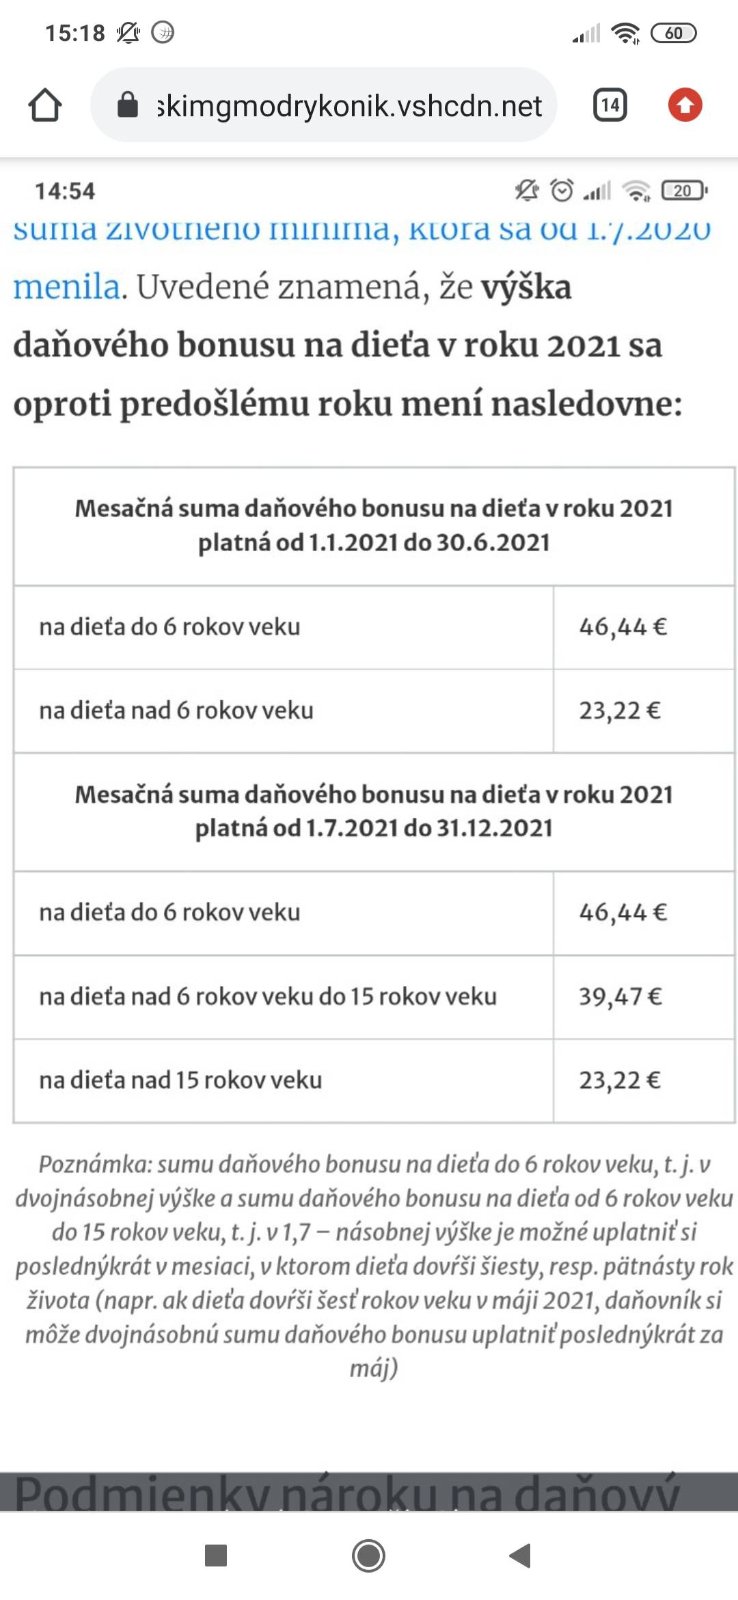
Task: Tap the padlock site security icon
Action: (x=127, y=105)
